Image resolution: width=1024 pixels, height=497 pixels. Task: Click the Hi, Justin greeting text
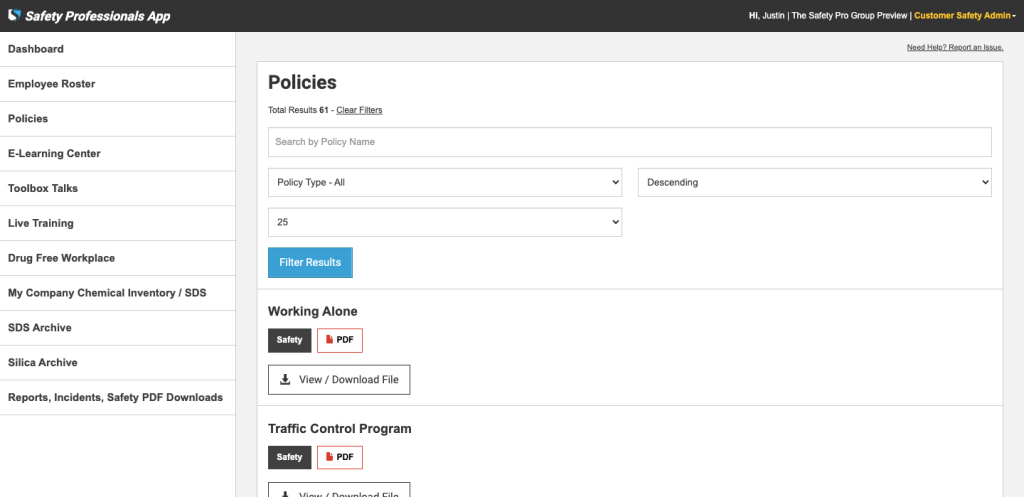767,16
